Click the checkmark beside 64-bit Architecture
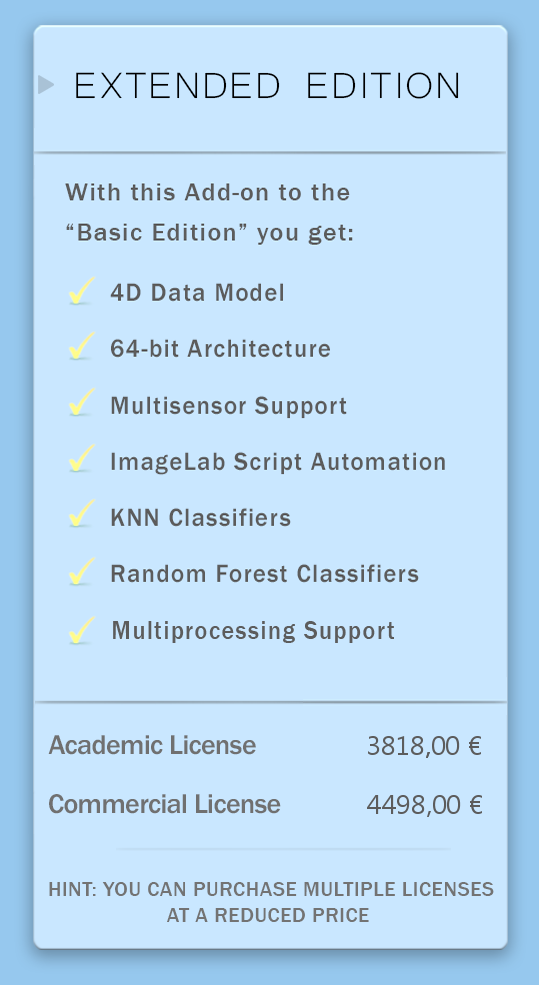 click(82, 347)
